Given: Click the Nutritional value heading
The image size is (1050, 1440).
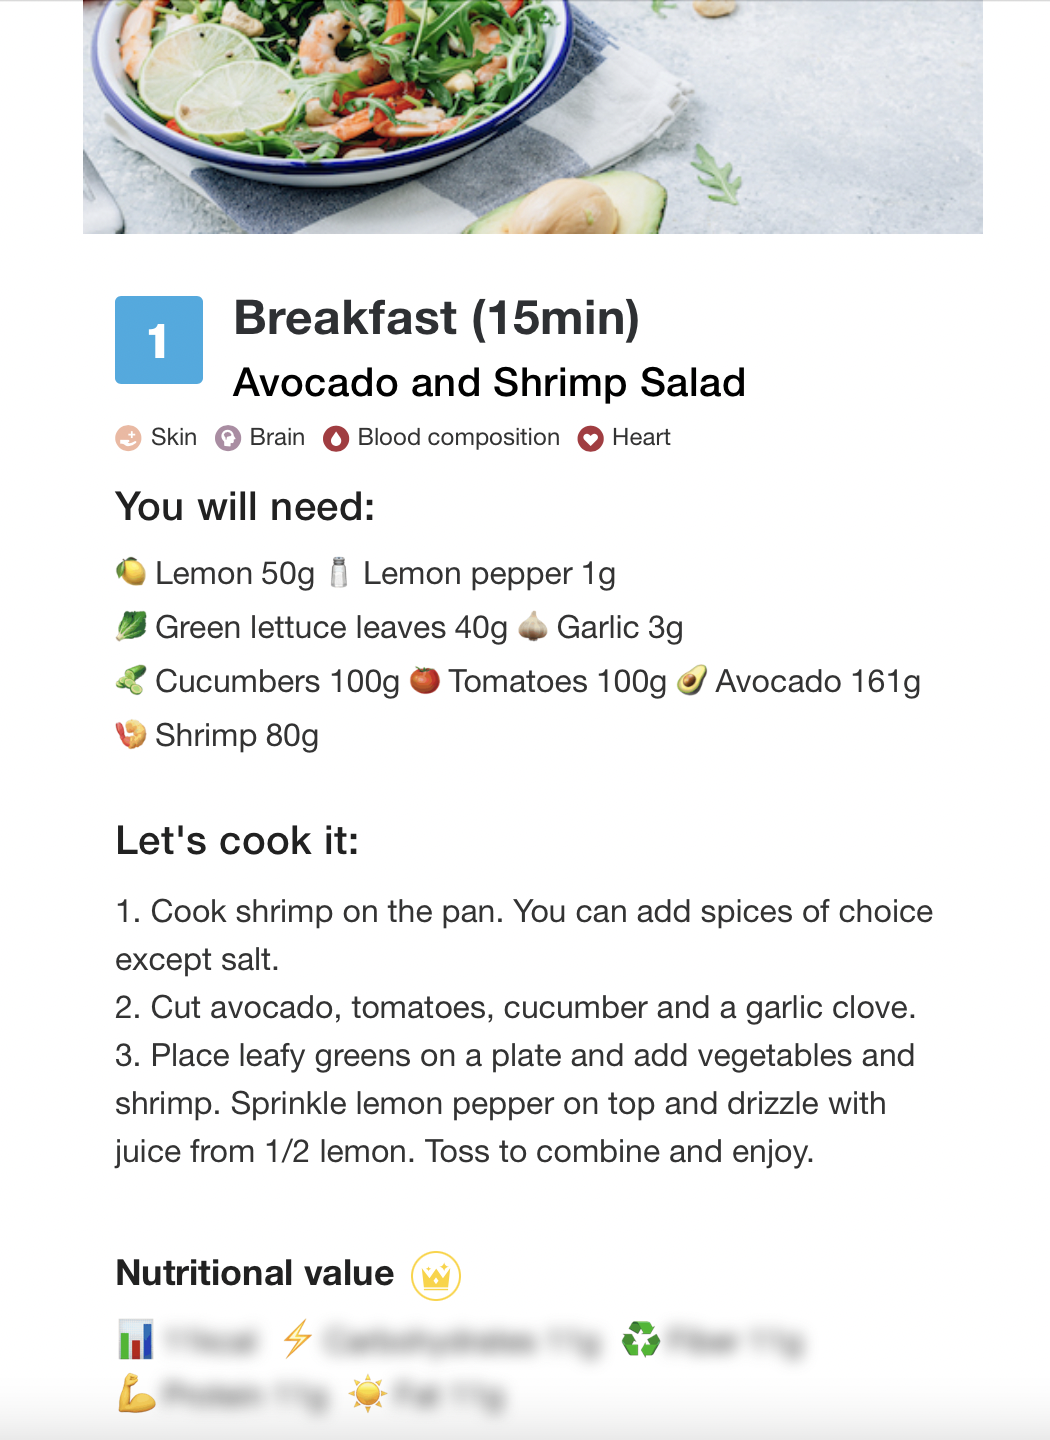Looking at the screenshot, I should click(x=255, y=1273).
